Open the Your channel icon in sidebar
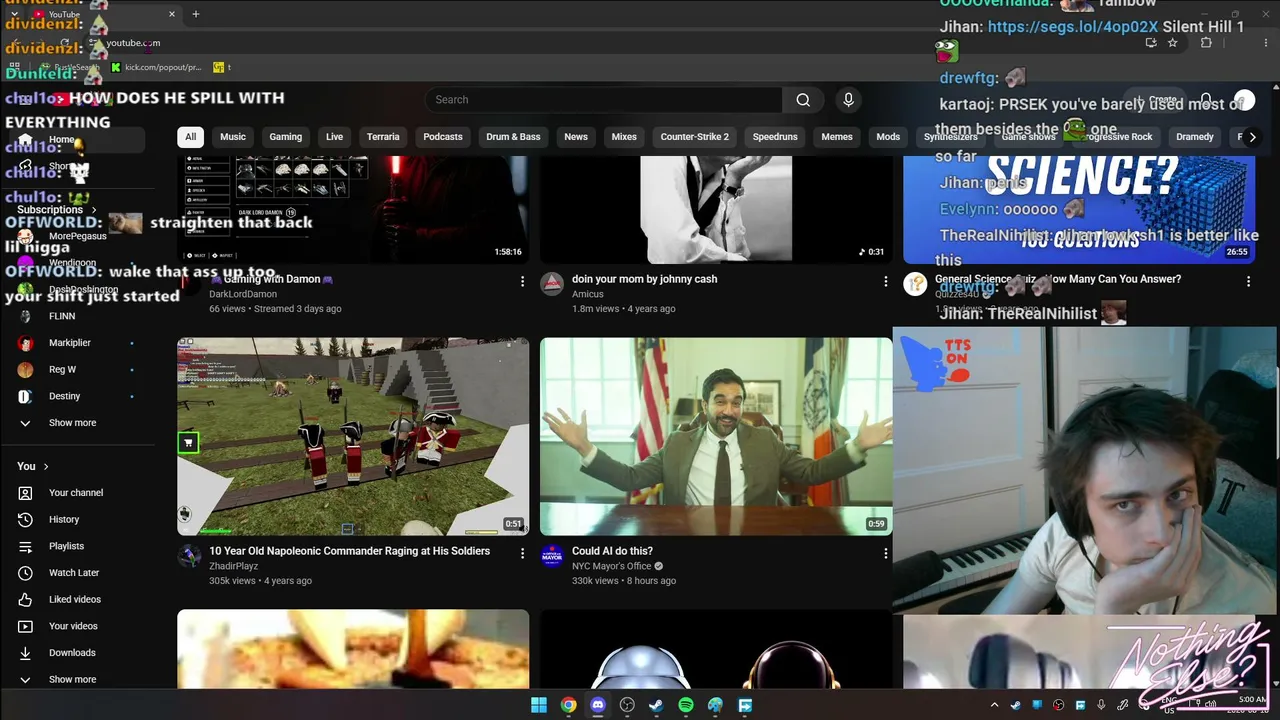The image size is (1280, 720). (x=26, y=493)
